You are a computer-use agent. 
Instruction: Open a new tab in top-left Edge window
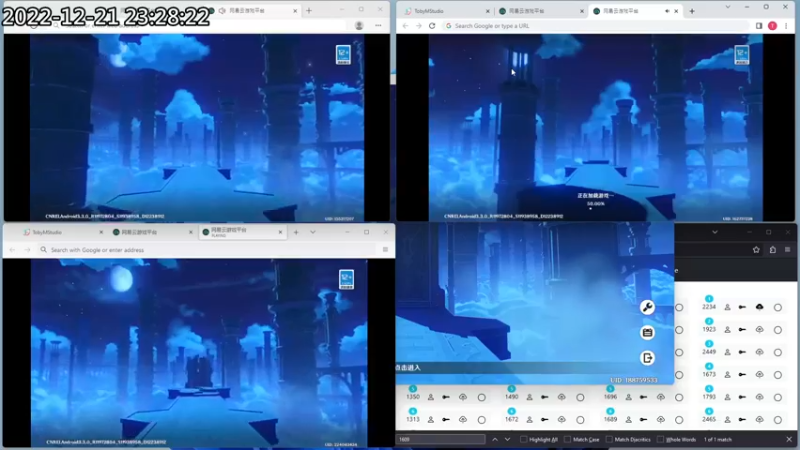tap(309, 11)
